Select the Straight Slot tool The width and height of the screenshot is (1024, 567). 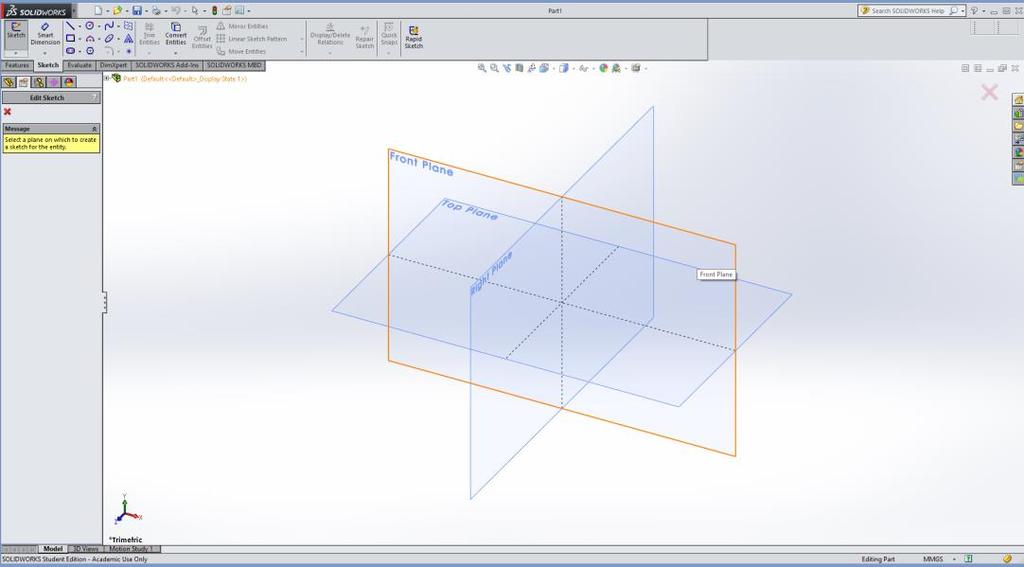click(70, 51)
